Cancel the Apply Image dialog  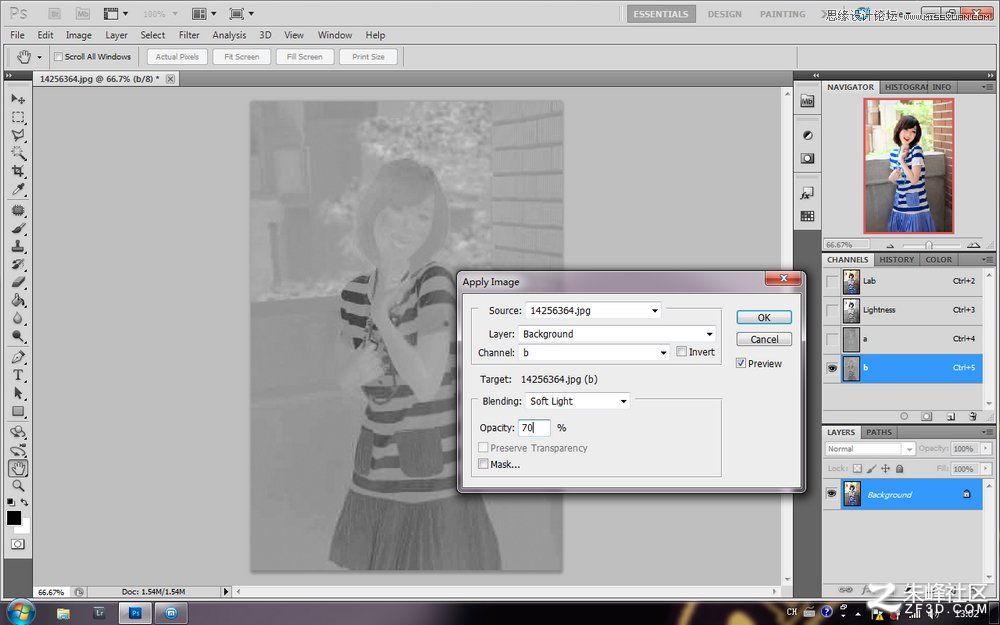click(x=764, y=339)
